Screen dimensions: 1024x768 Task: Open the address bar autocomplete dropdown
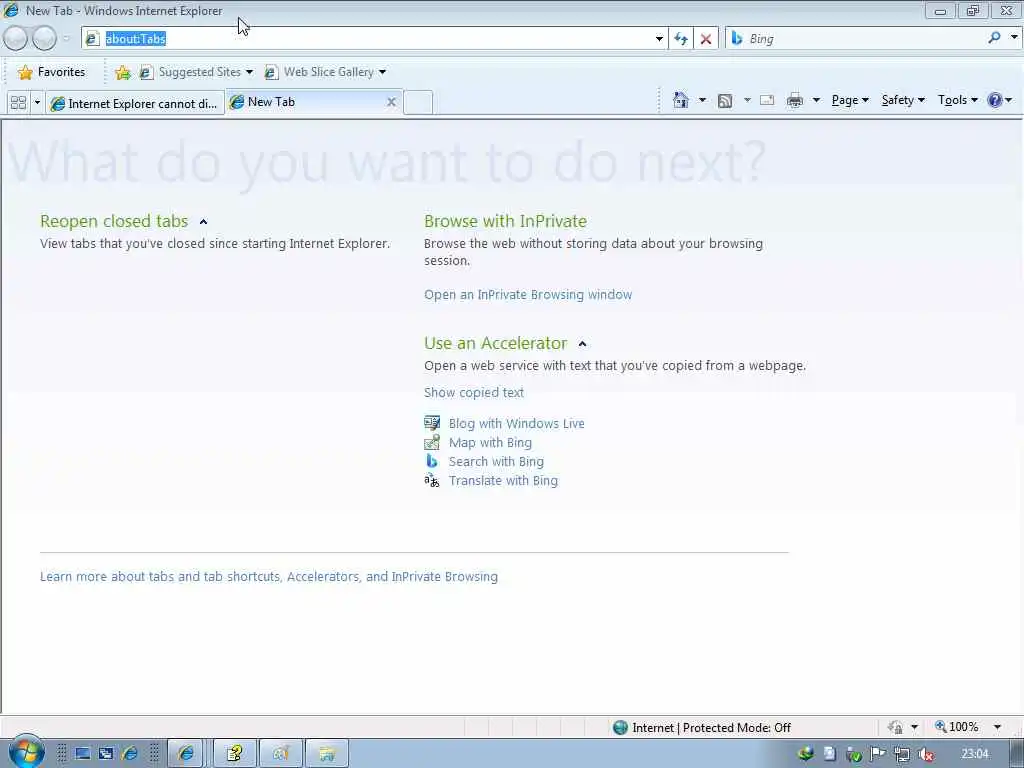point(659,39)
